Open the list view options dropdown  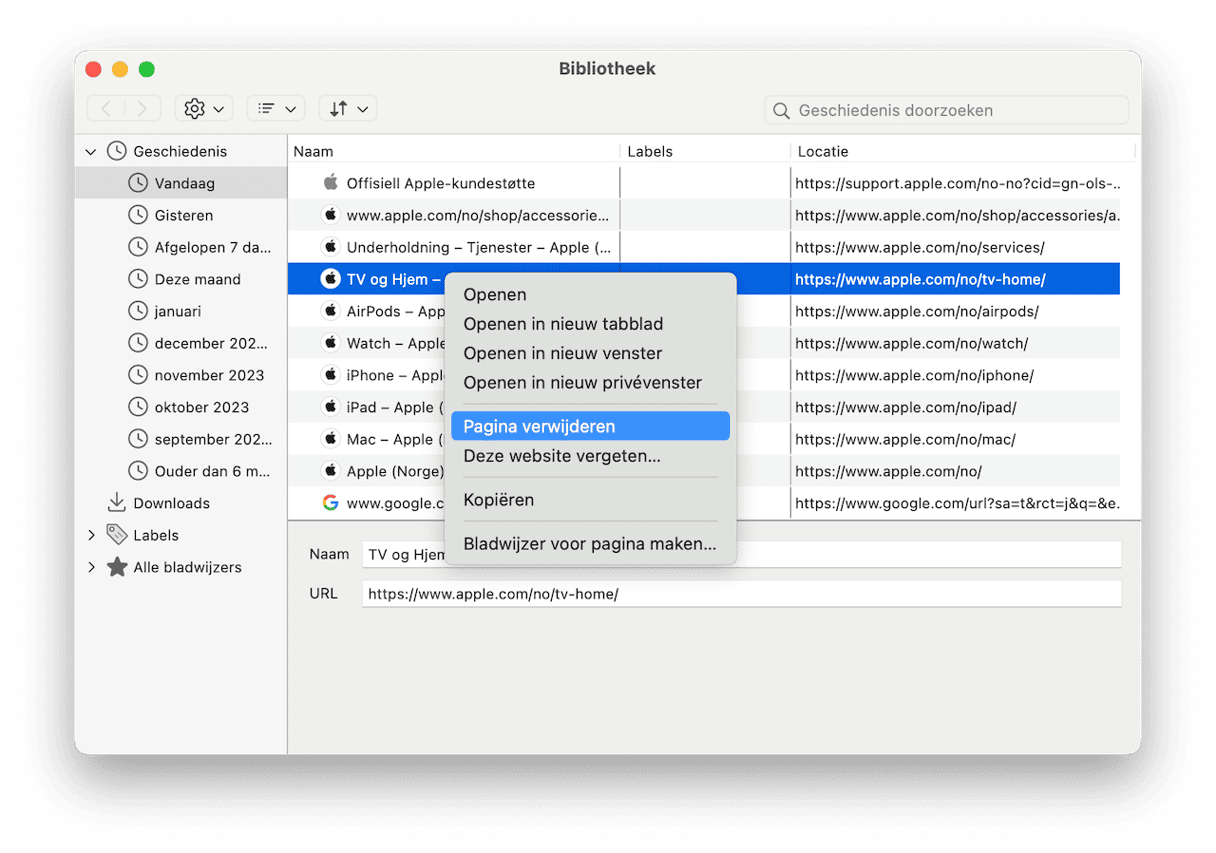pyautogui.click(x=276, y=109)
